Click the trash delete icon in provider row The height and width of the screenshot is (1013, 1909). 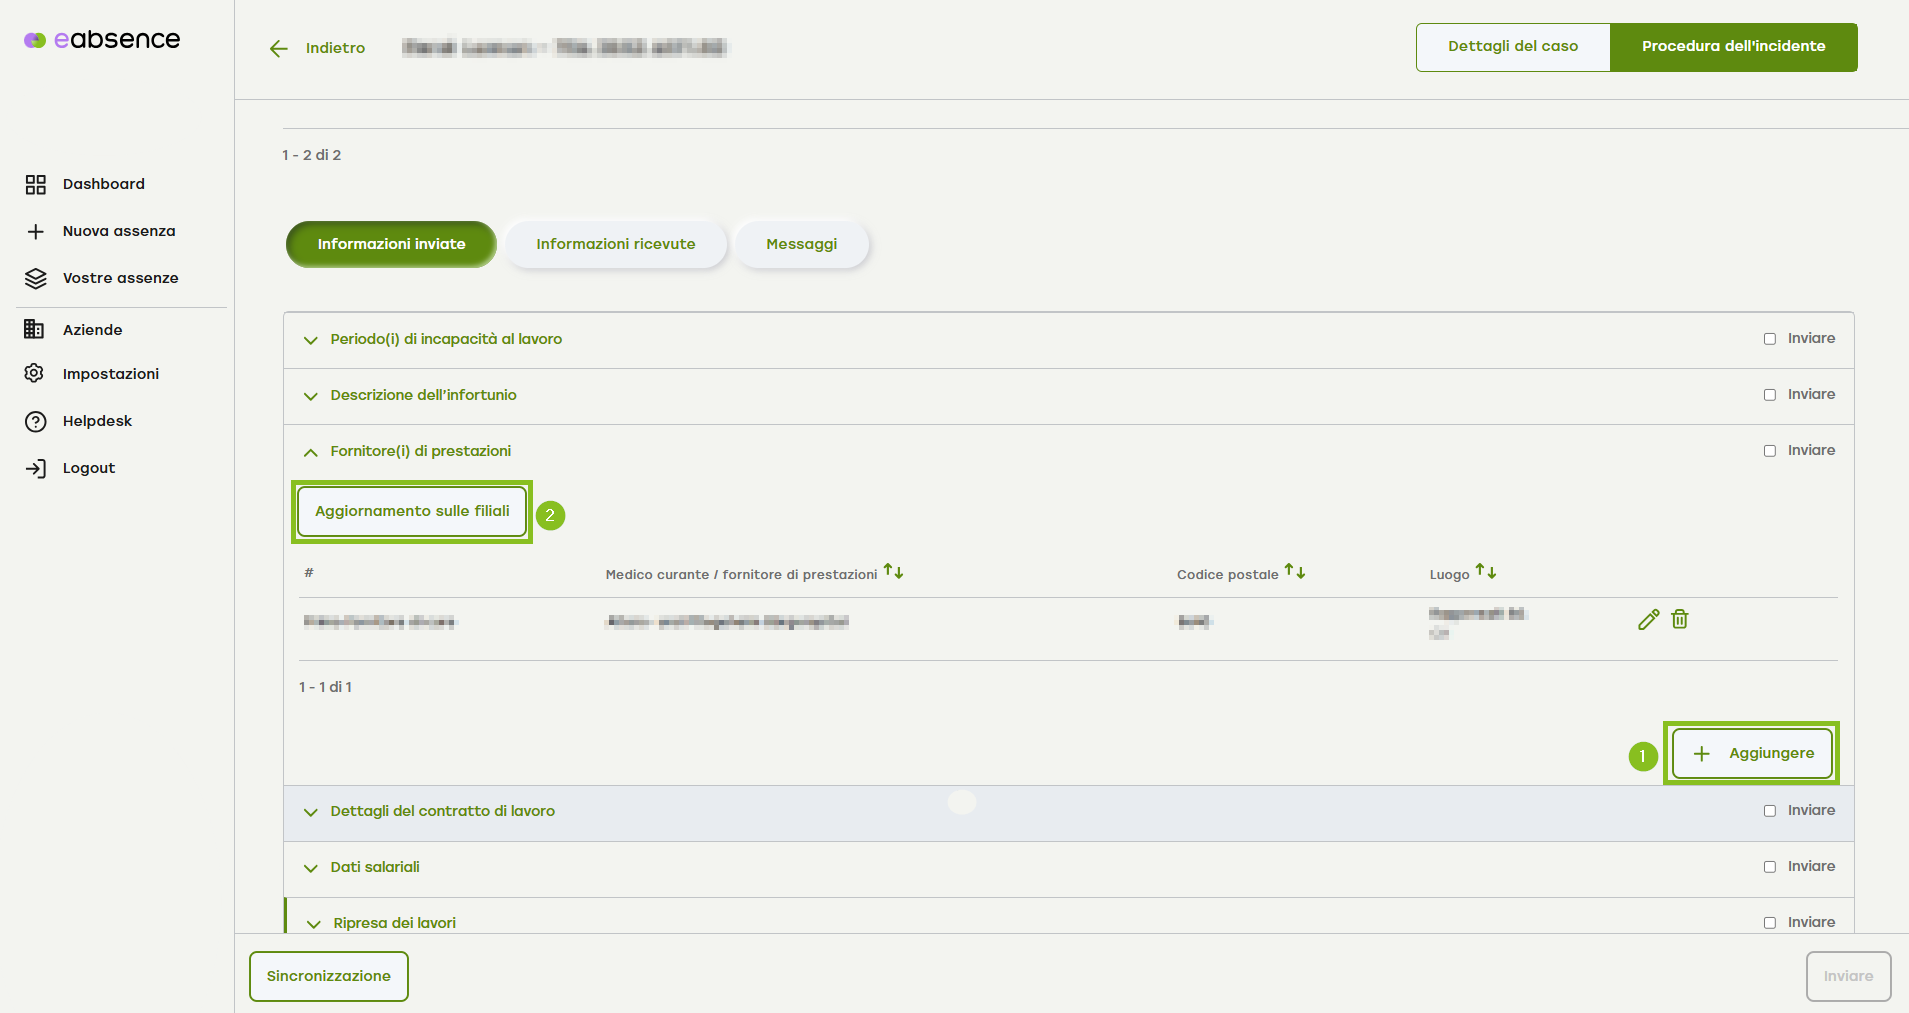pos(1680,620)
